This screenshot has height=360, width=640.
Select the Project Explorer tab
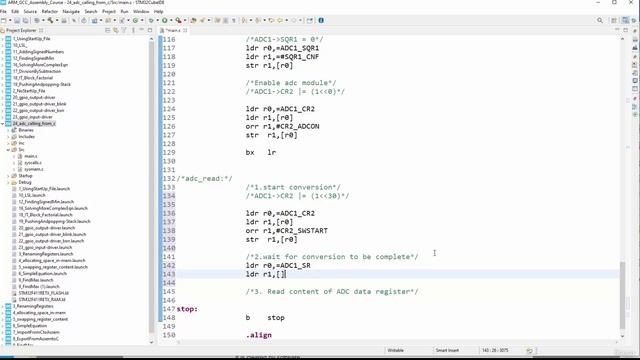tap(21, 30)
